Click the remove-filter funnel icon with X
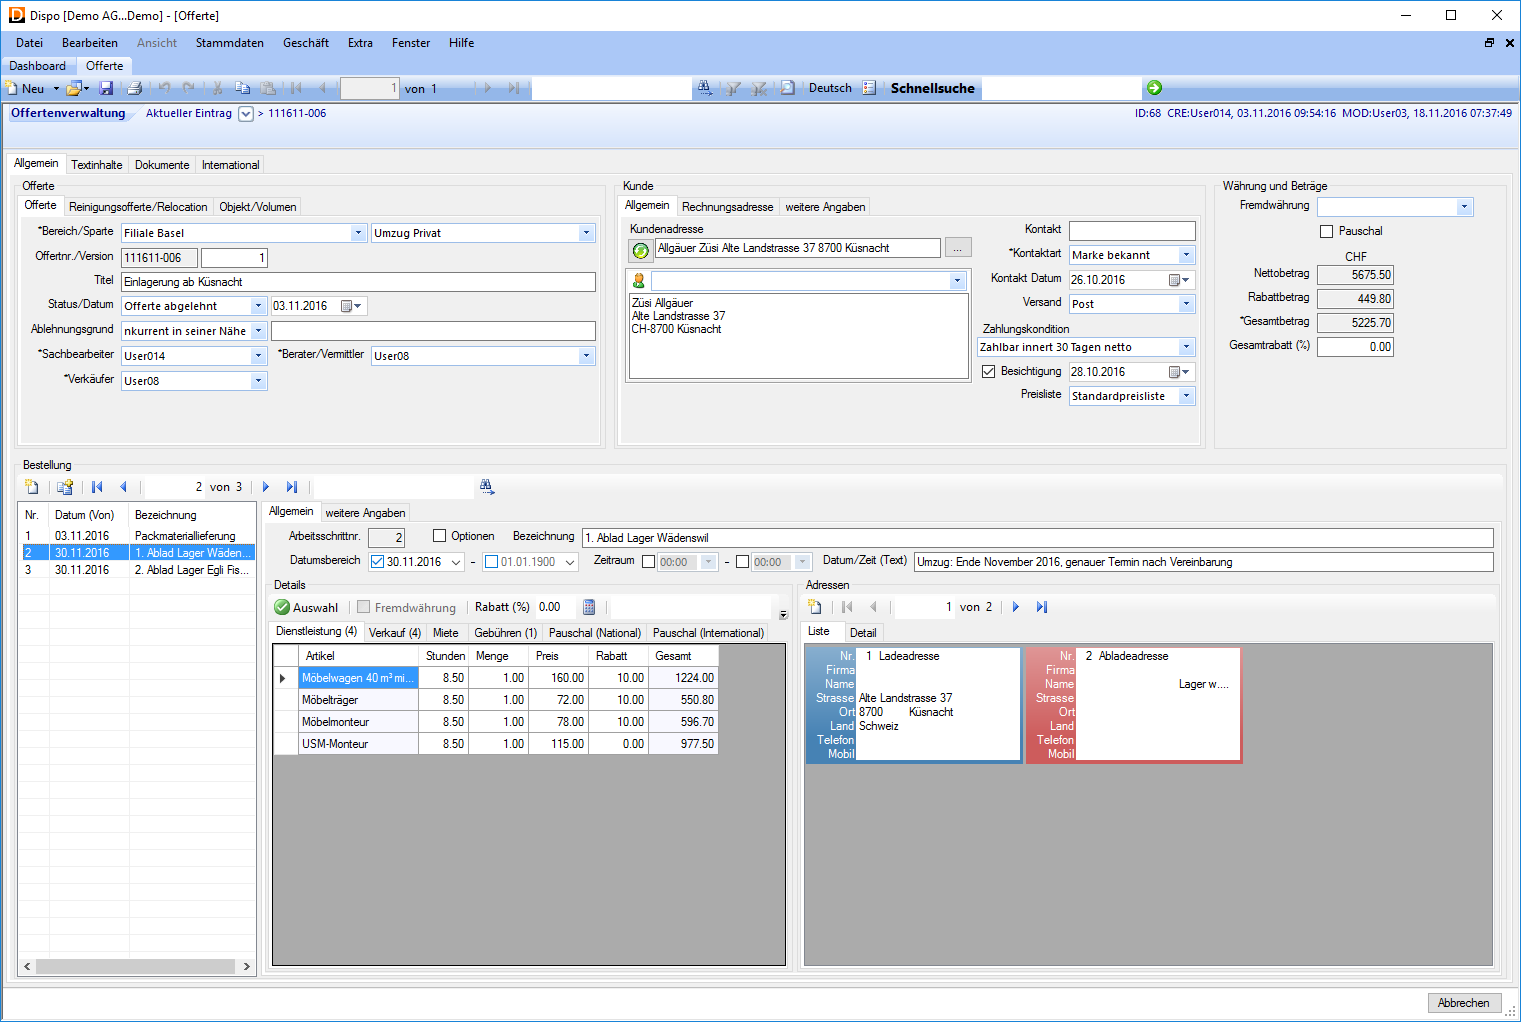Screen dimensions: 1521x1022 click(759, 88)
